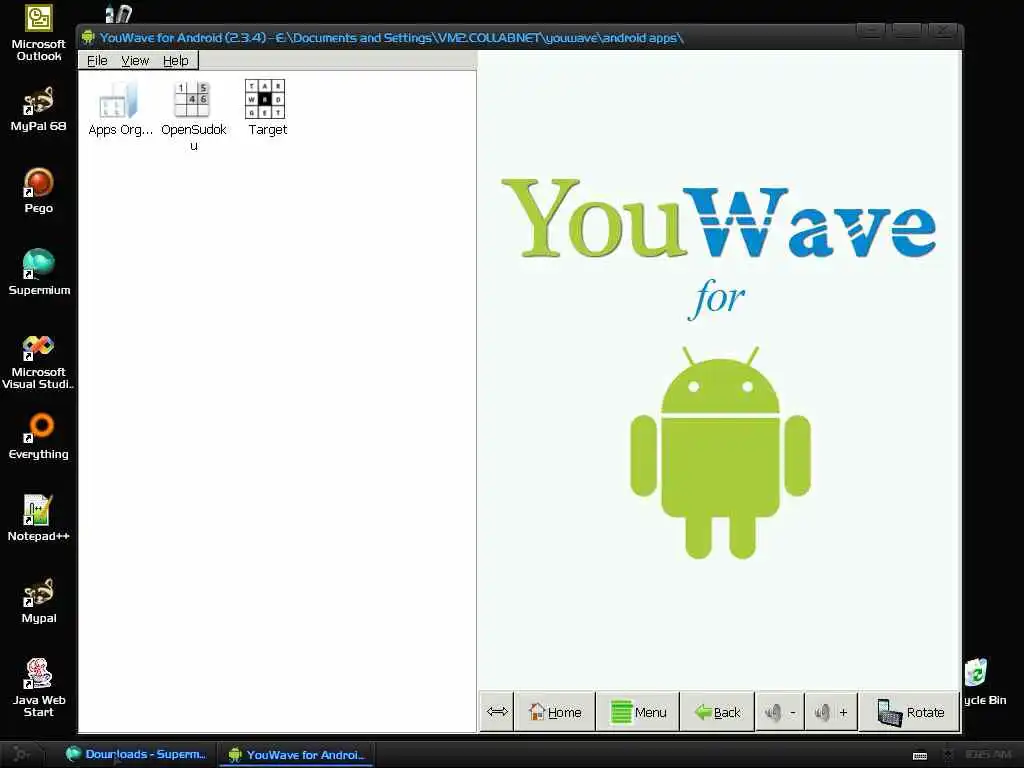The image size is (1024, 768).
Task: Rotate the Android screen
Action: [910, 712]
